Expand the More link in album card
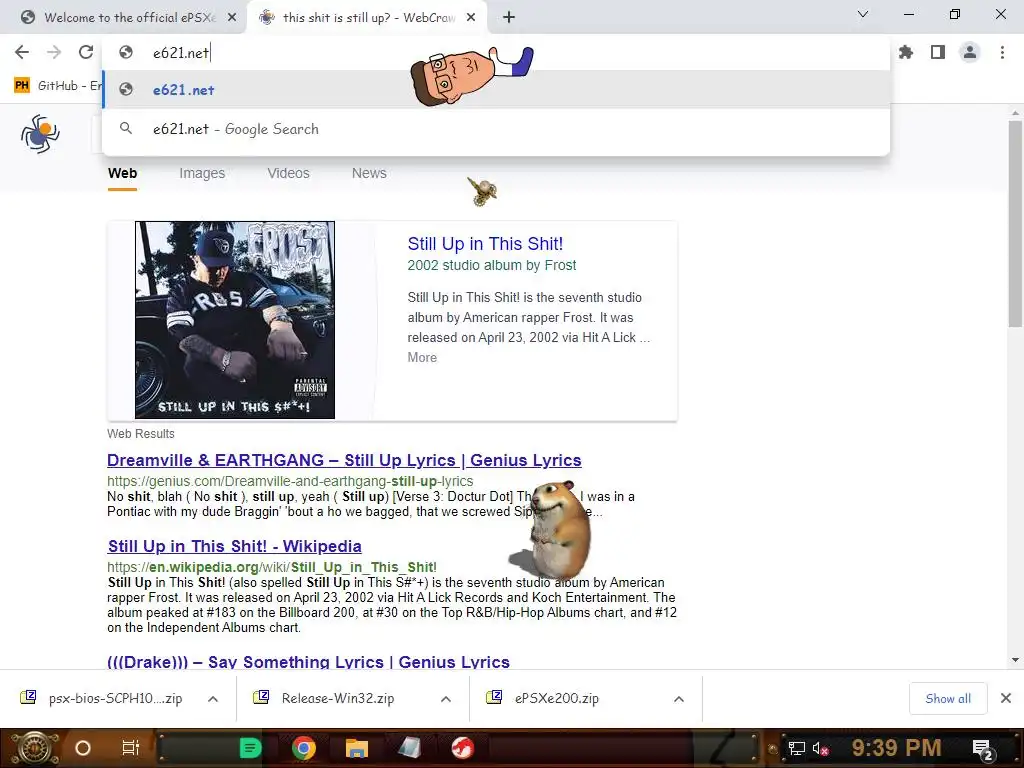Screen dimensions: 1024x768 [x=422, y=357]
